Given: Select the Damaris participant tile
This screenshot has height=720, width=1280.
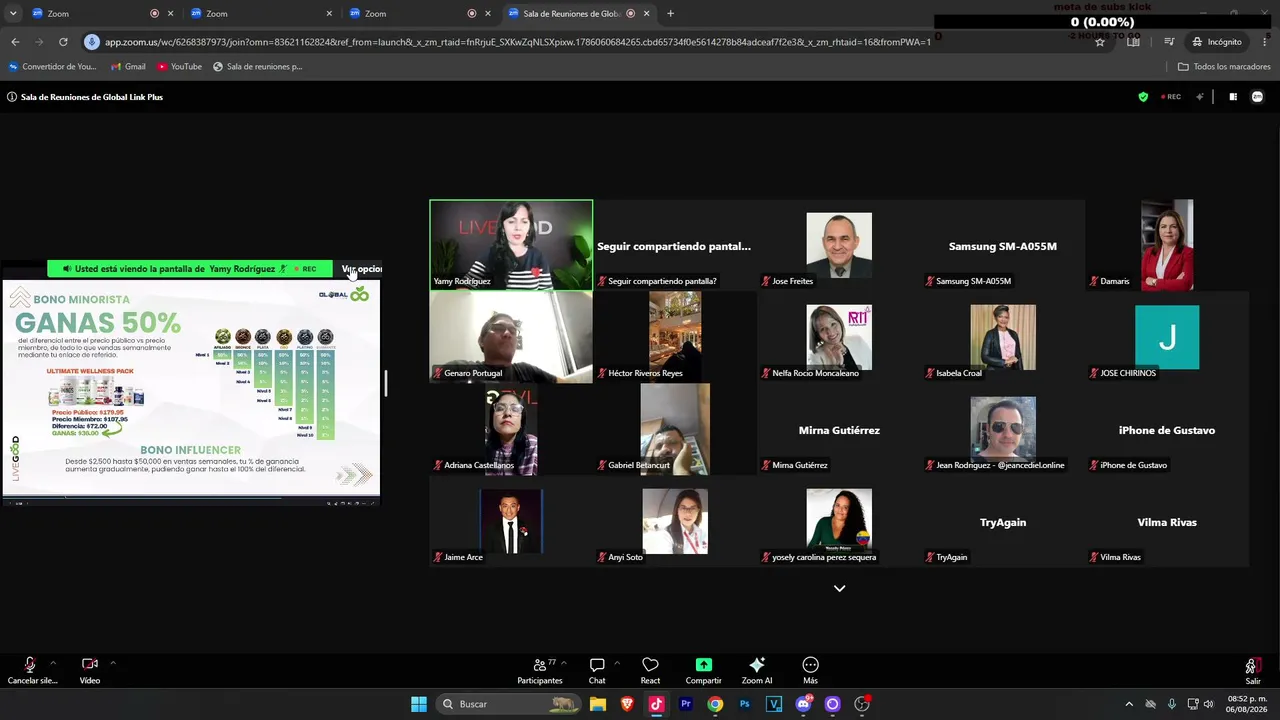Looking at the screenshot, I should 1167,245.
